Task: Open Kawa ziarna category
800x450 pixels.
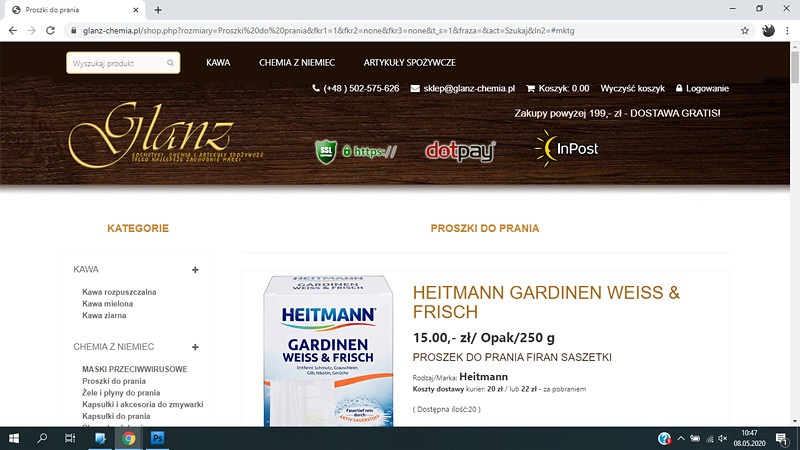Action: (x=104, y=315)
